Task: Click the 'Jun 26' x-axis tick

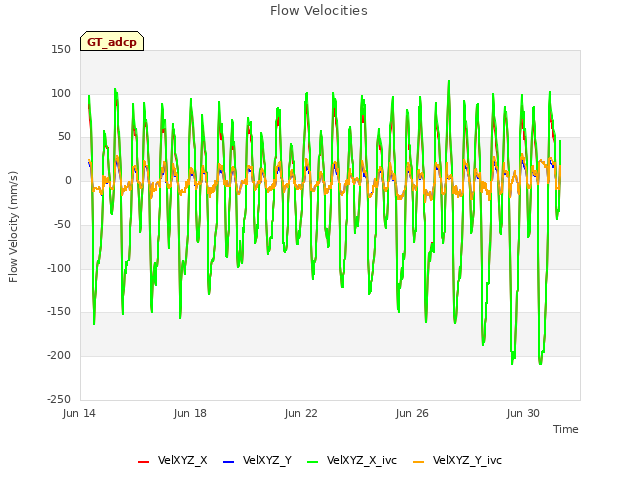Action: tap(412, 413)
